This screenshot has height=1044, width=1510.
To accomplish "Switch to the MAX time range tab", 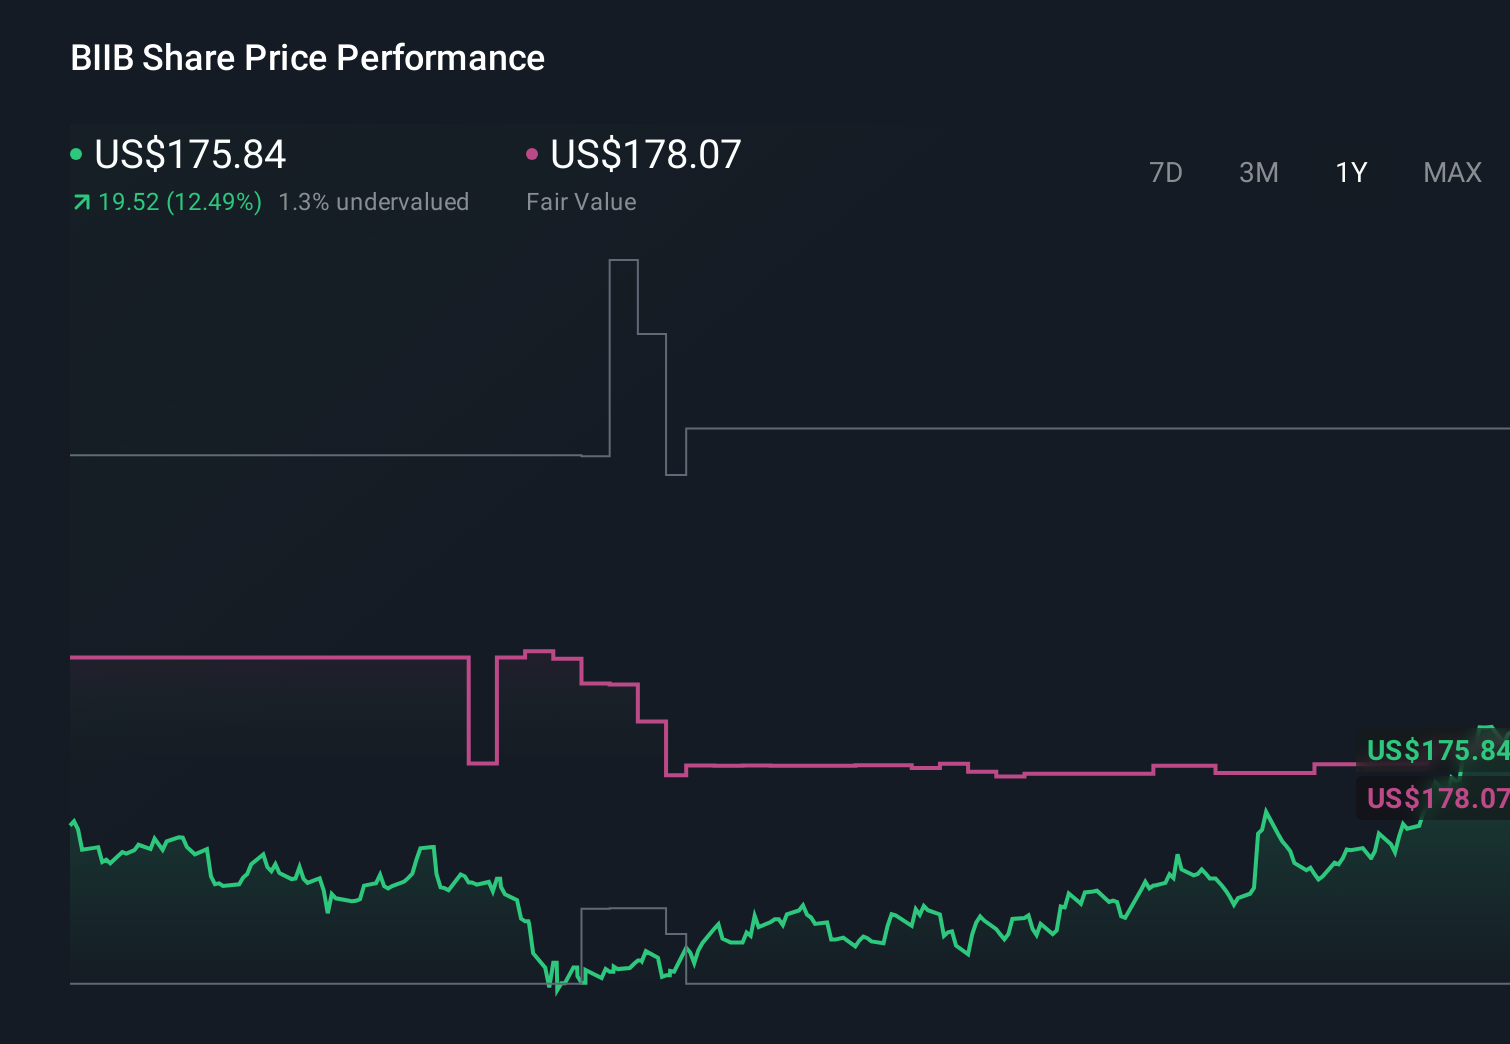I will pyautogui.click(x=1451, y=172).
